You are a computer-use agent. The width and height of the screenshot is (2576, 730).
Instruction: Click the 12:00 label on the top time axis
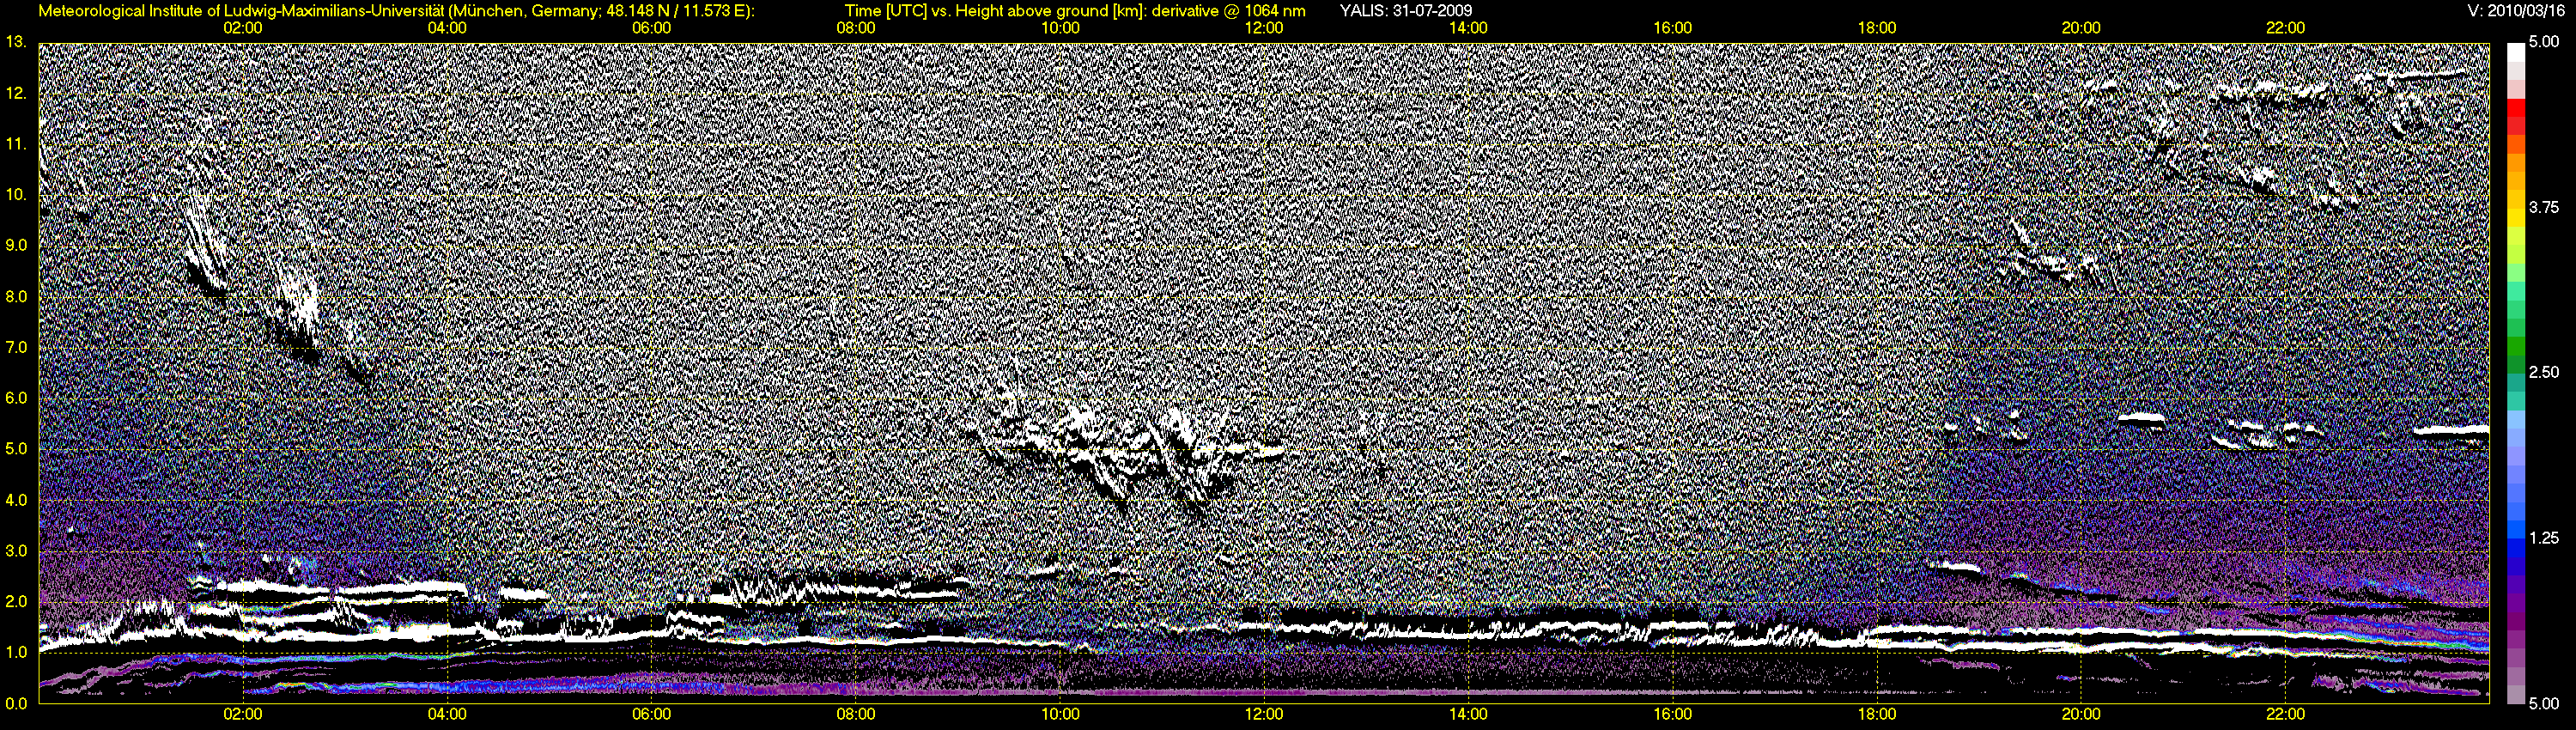[x=1264, y=28]
